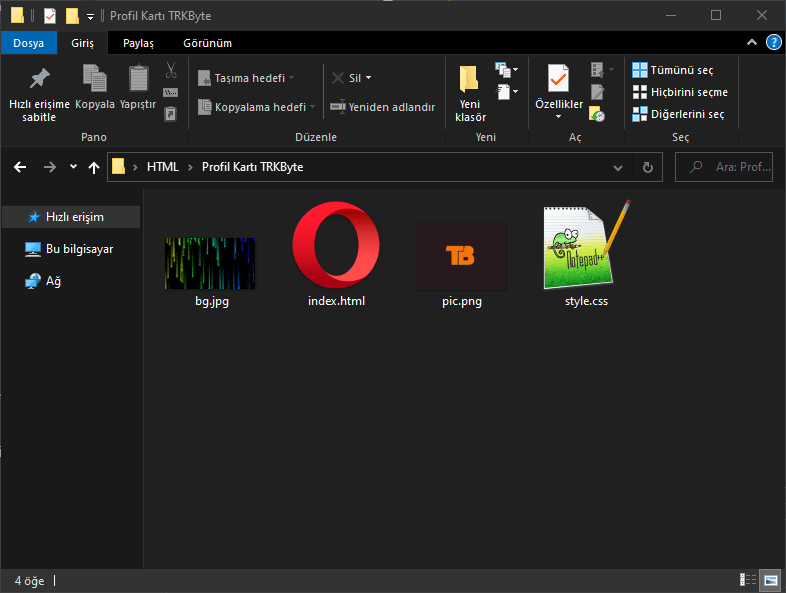Image resolution: width=786 pixels, height=593 pixels.
Task: Click Hiçbirini seçme to deselect
Action: [680, 92]
